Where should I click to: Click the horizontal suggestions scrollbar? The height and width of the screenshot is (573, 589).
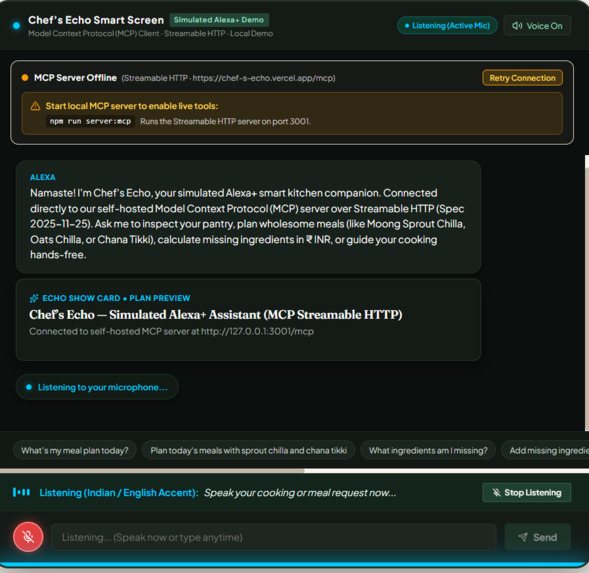point(152,470)
